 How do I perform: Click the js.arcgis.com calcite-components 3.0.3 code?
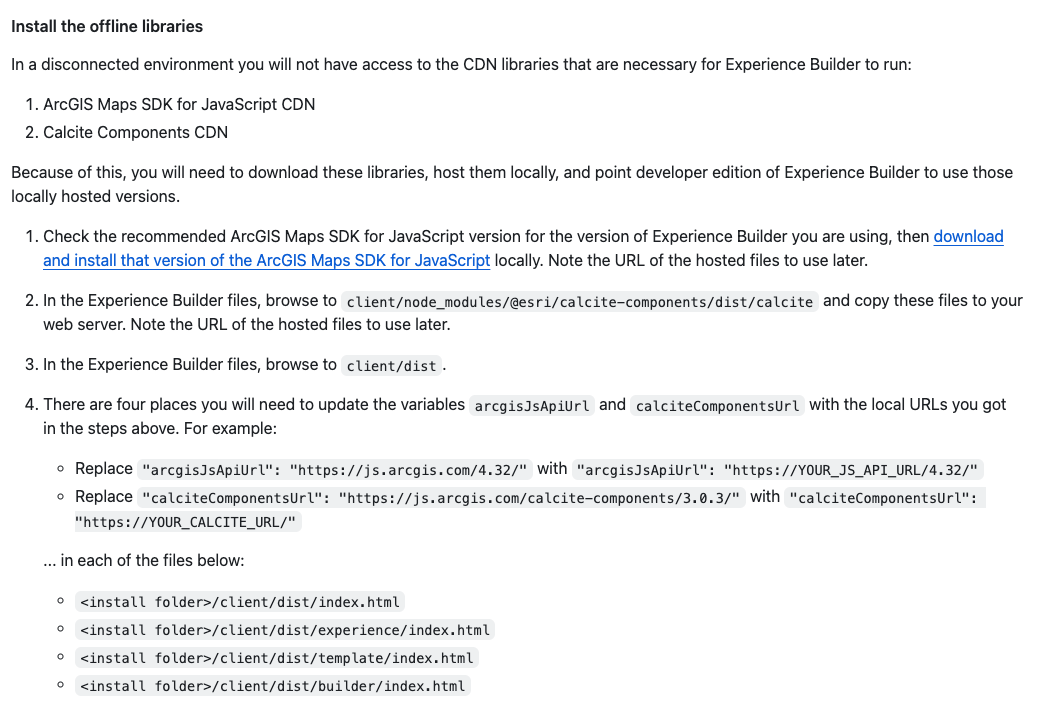(442, 498)
